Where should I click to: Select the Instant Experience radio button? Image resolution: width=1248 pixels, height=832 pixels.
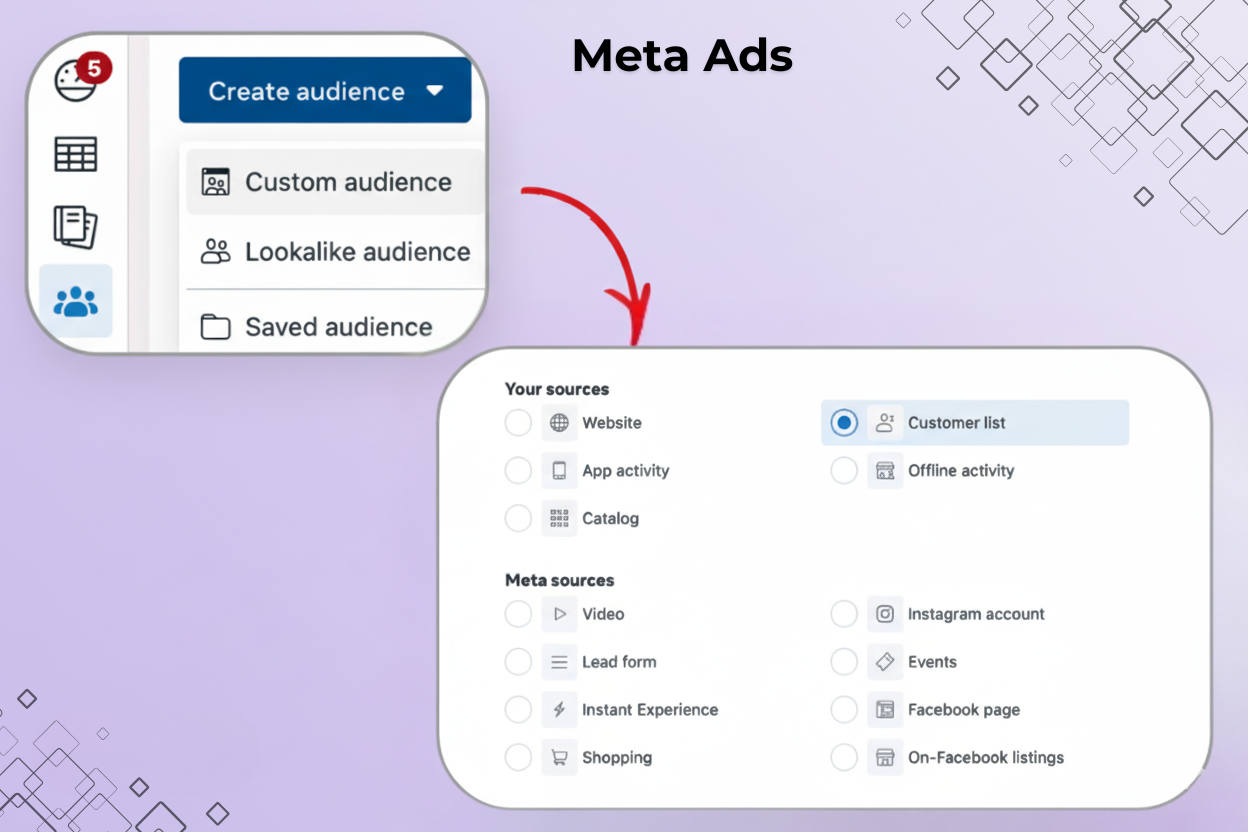pos(518,710)
